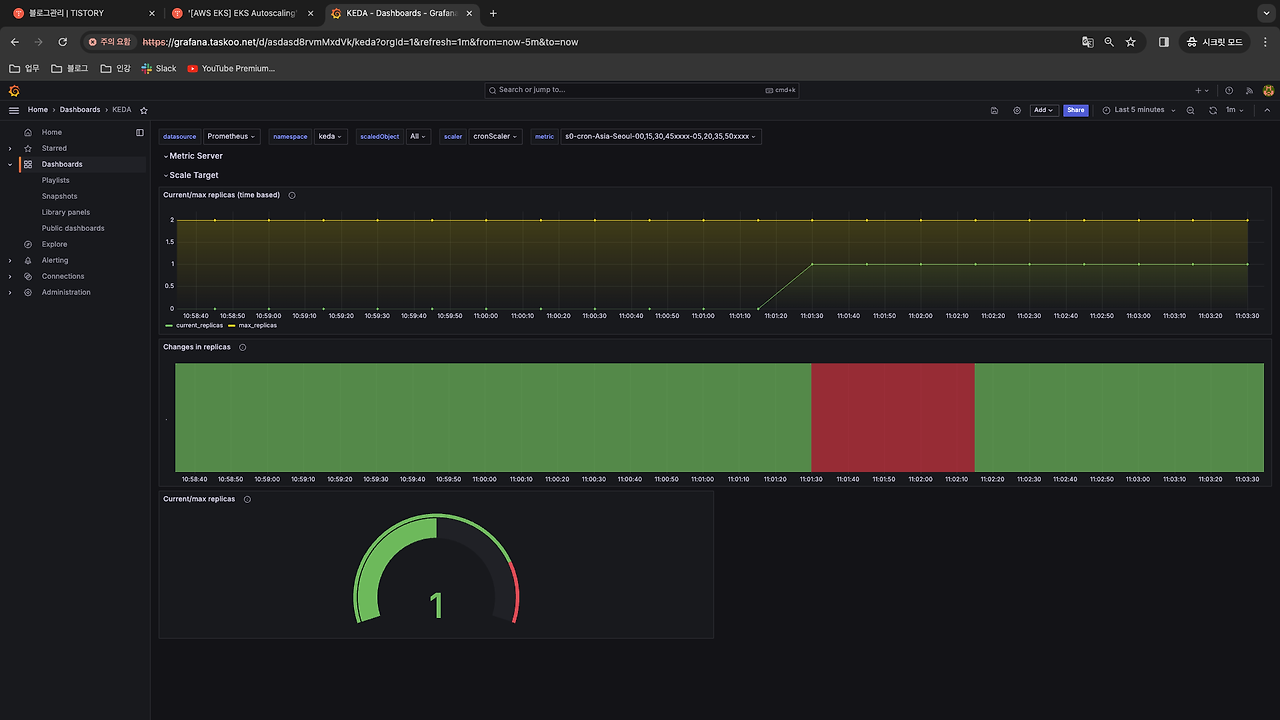The height and width of the screenshot is (720, 1280).
Task: Open Snapshots in the sidebar
Action: point(59,196)
